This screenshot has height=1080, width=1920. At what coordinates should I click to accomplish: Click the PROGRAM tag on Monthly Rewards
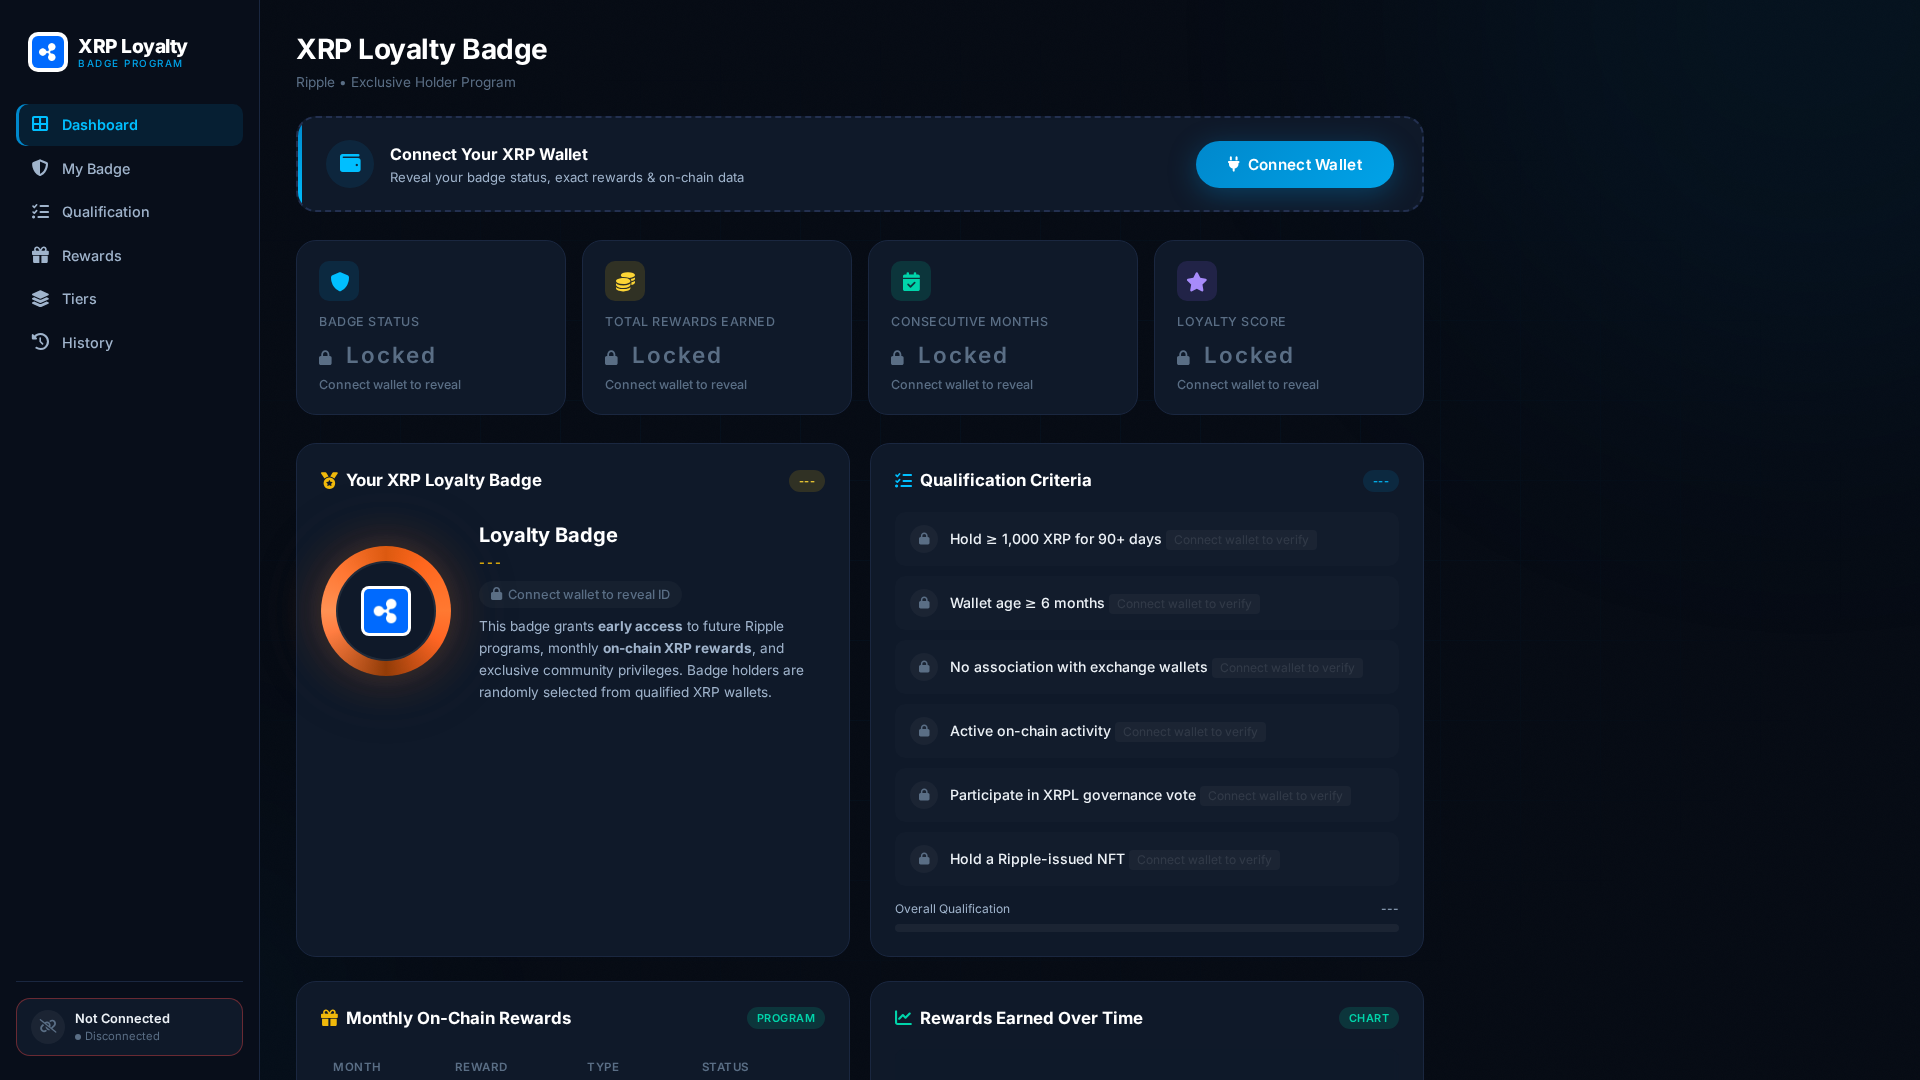(786, 1018)
